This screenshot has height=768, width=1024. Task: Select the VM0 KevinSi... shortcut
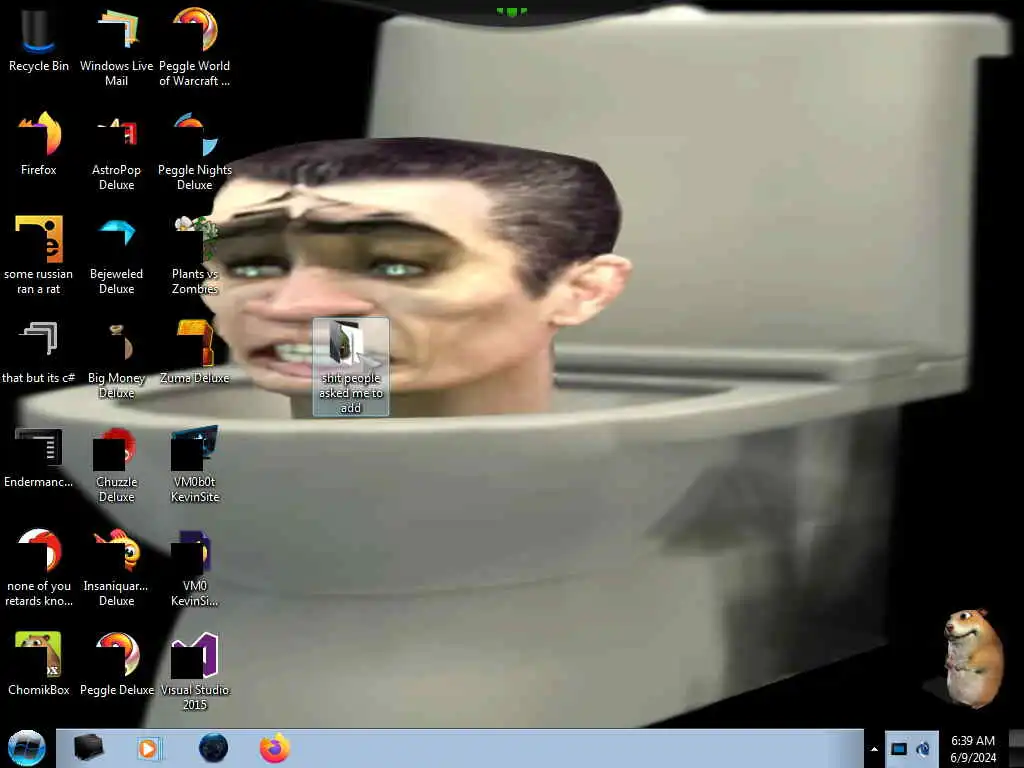point(195,568)
